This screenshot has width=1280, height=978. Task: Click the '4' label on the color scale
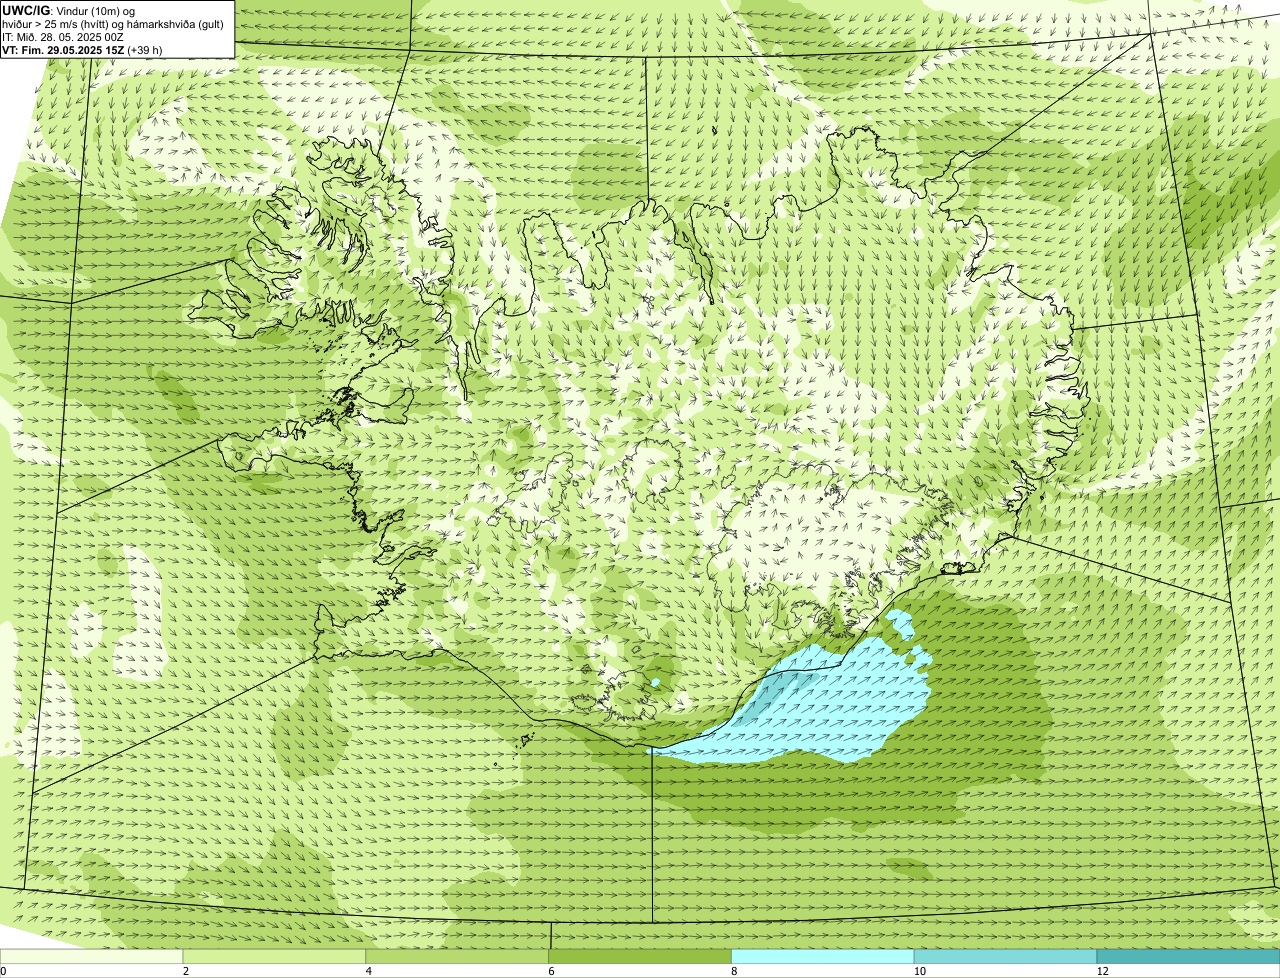pos(368,971)
